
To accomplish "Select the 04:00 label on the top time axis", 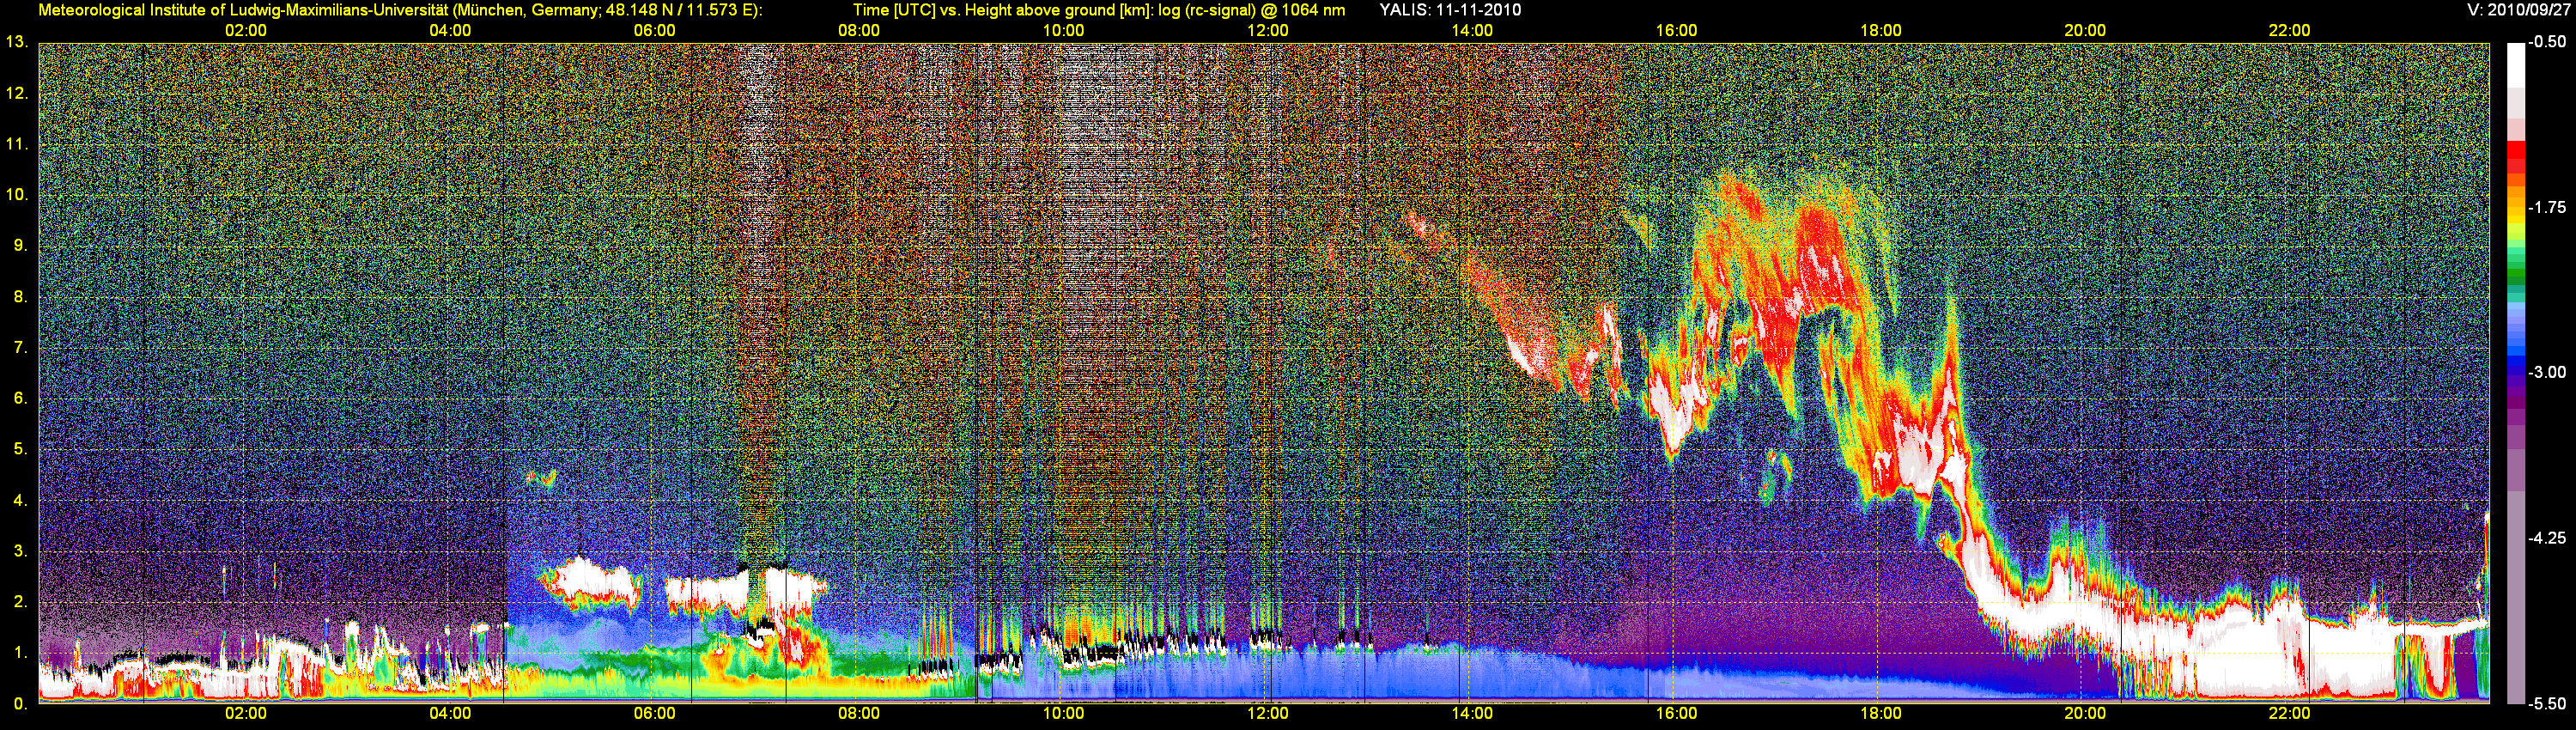I will tap(450, 31).
